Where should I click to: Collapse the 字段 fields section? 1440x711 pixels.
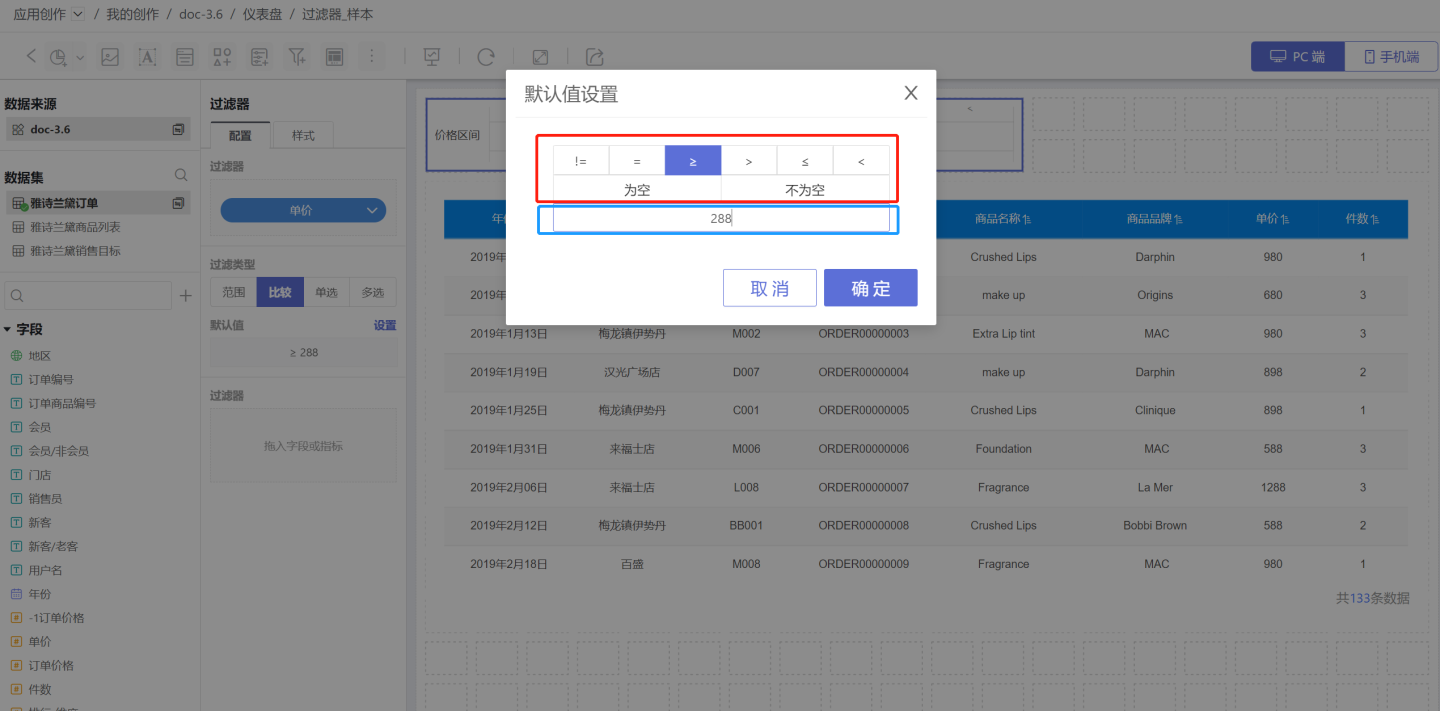(8, 329)
